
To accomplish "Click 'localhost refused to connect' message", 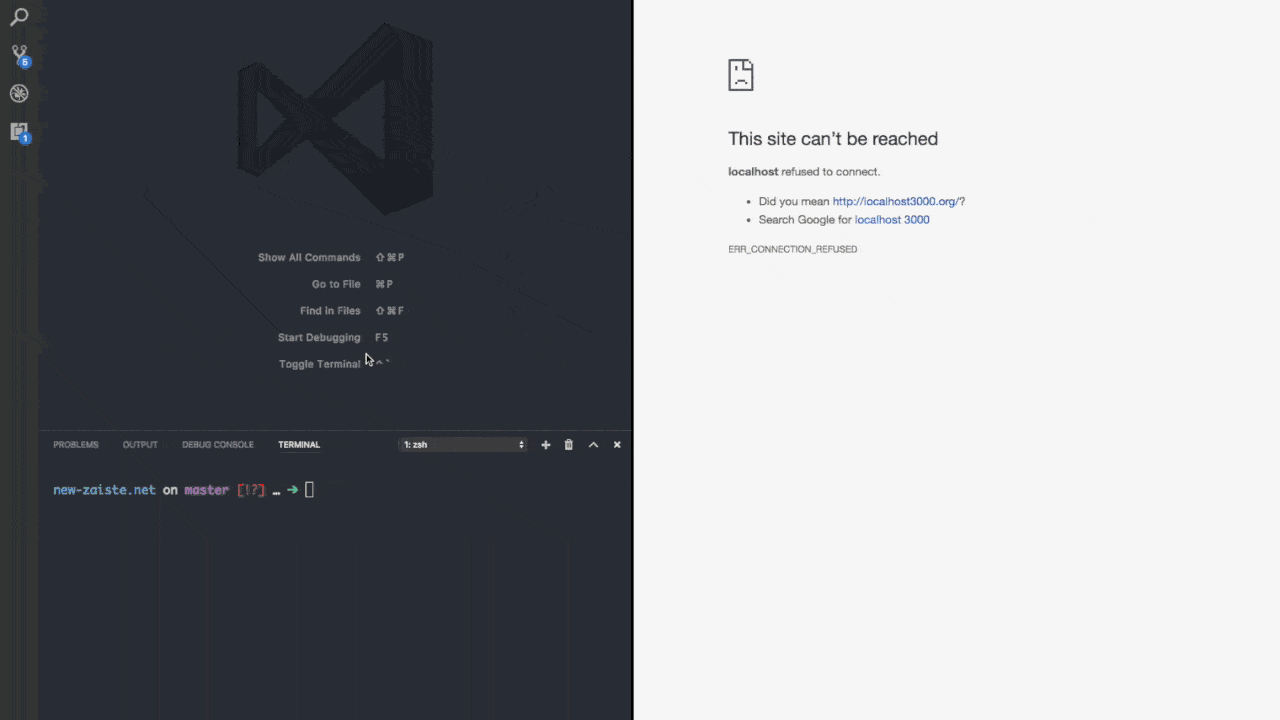I will (804, 172).
